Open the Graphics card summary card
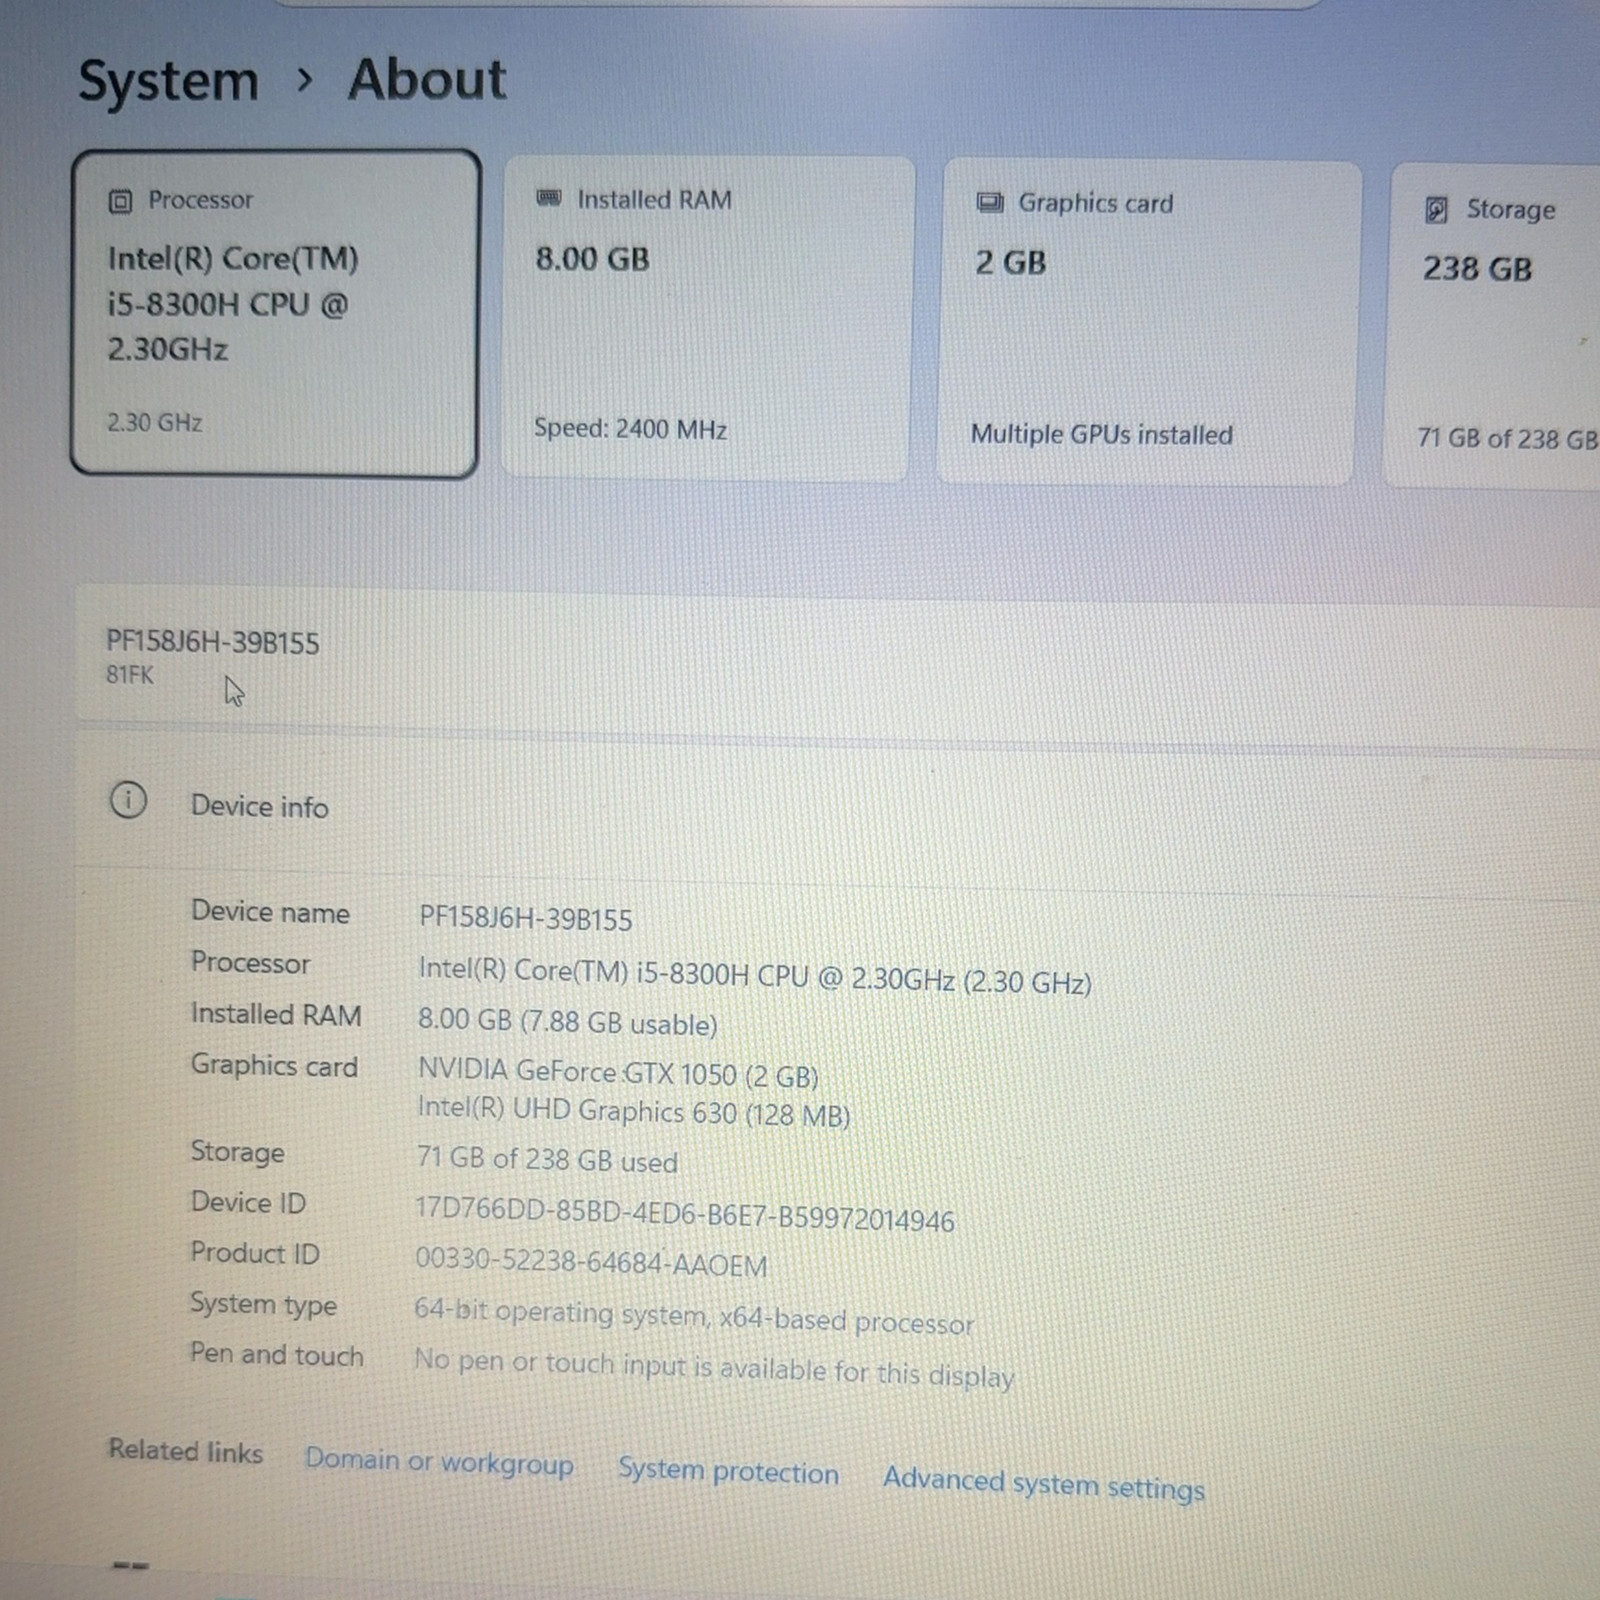This screenshot has height=1600, width=1600. [x=1148, y=323]
